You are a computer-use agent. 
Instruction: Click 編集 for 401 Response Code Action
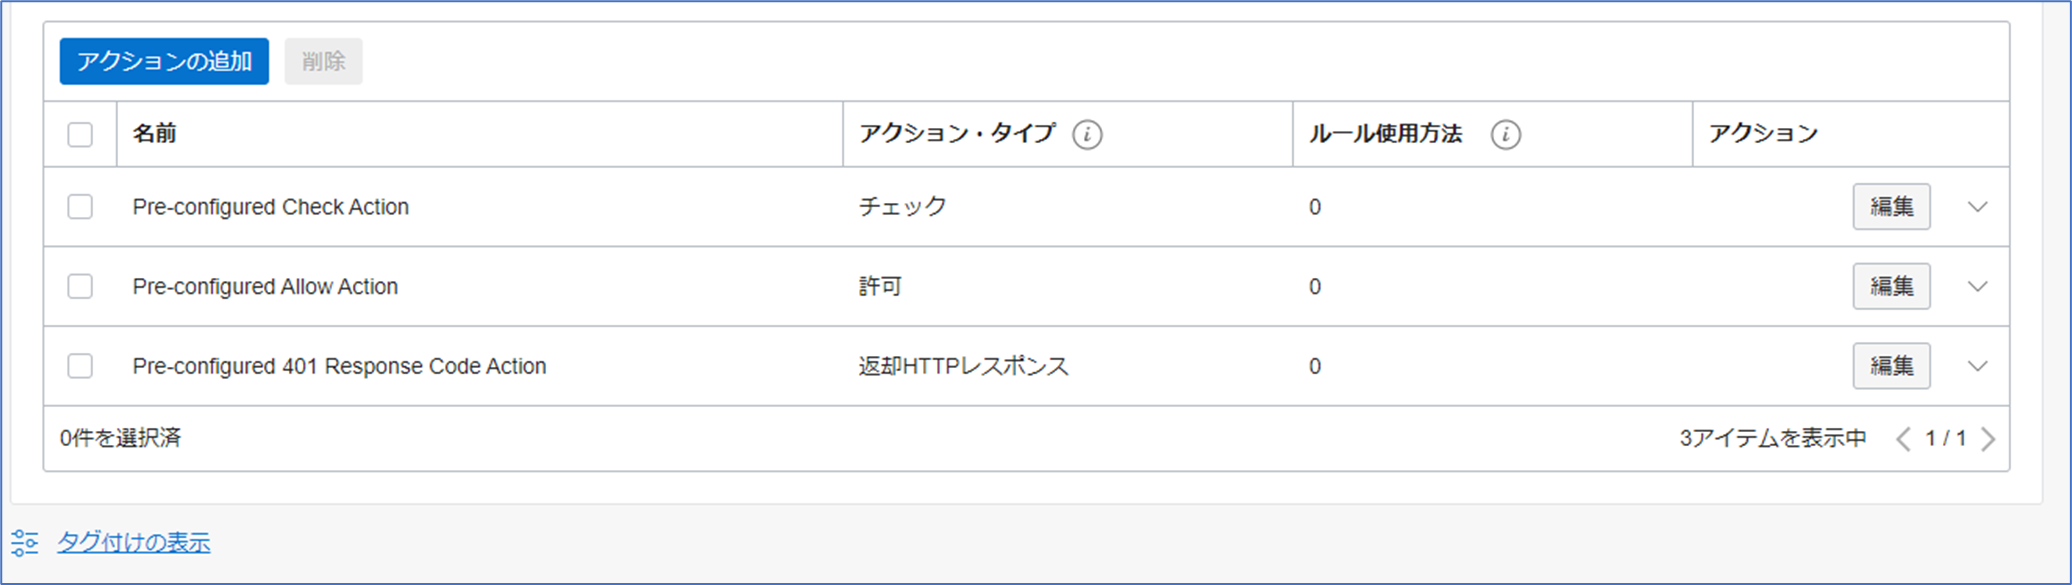1891,366
